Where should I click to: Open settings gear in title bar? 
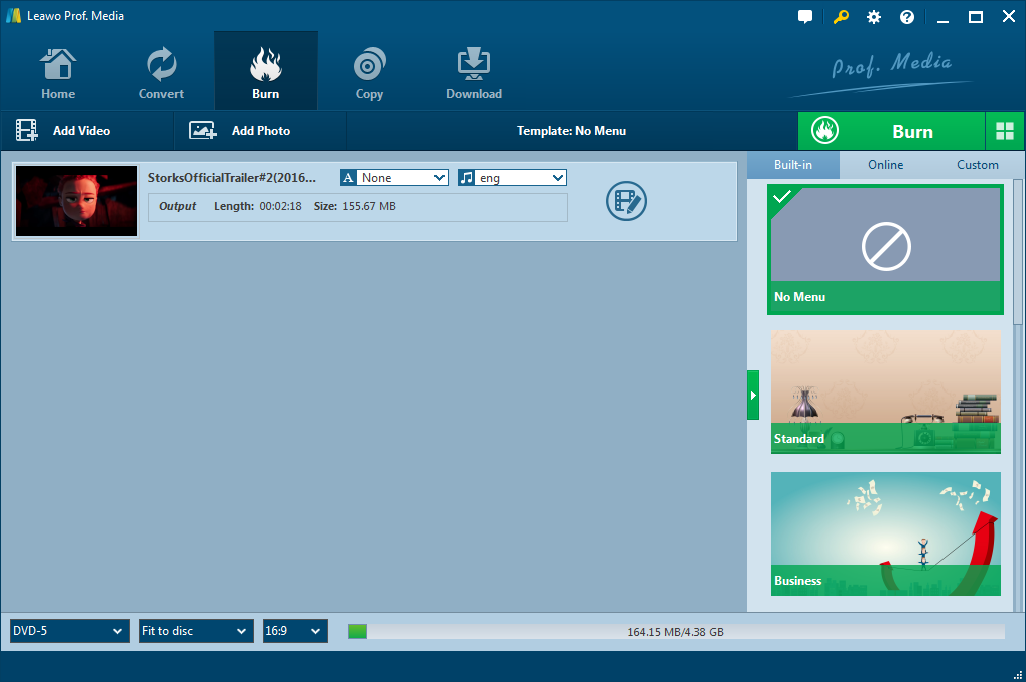874,17
